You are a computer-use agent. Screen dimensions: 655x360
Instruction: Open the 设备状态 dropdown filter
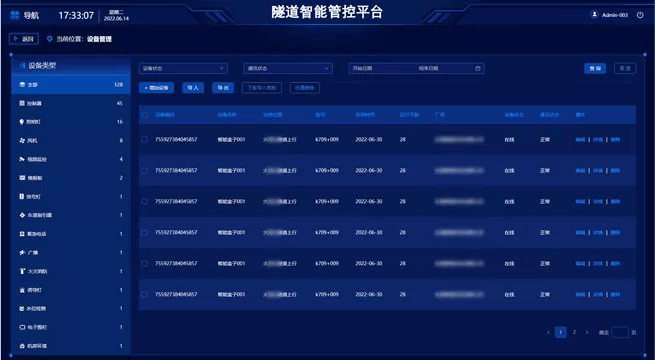[183, 68]
